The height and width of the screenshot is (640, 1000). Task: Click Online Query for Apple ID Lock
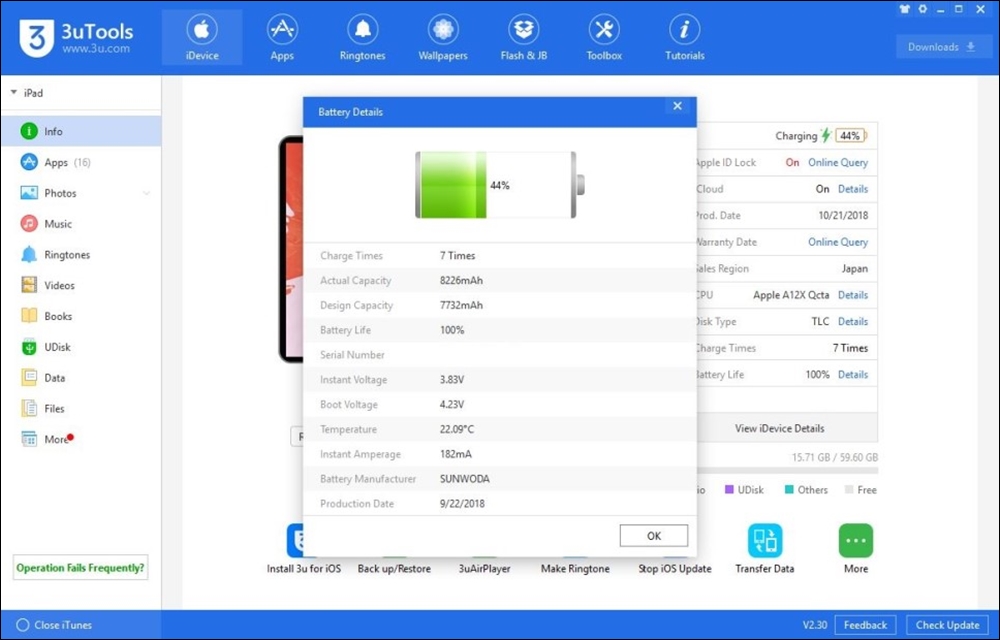838,163
